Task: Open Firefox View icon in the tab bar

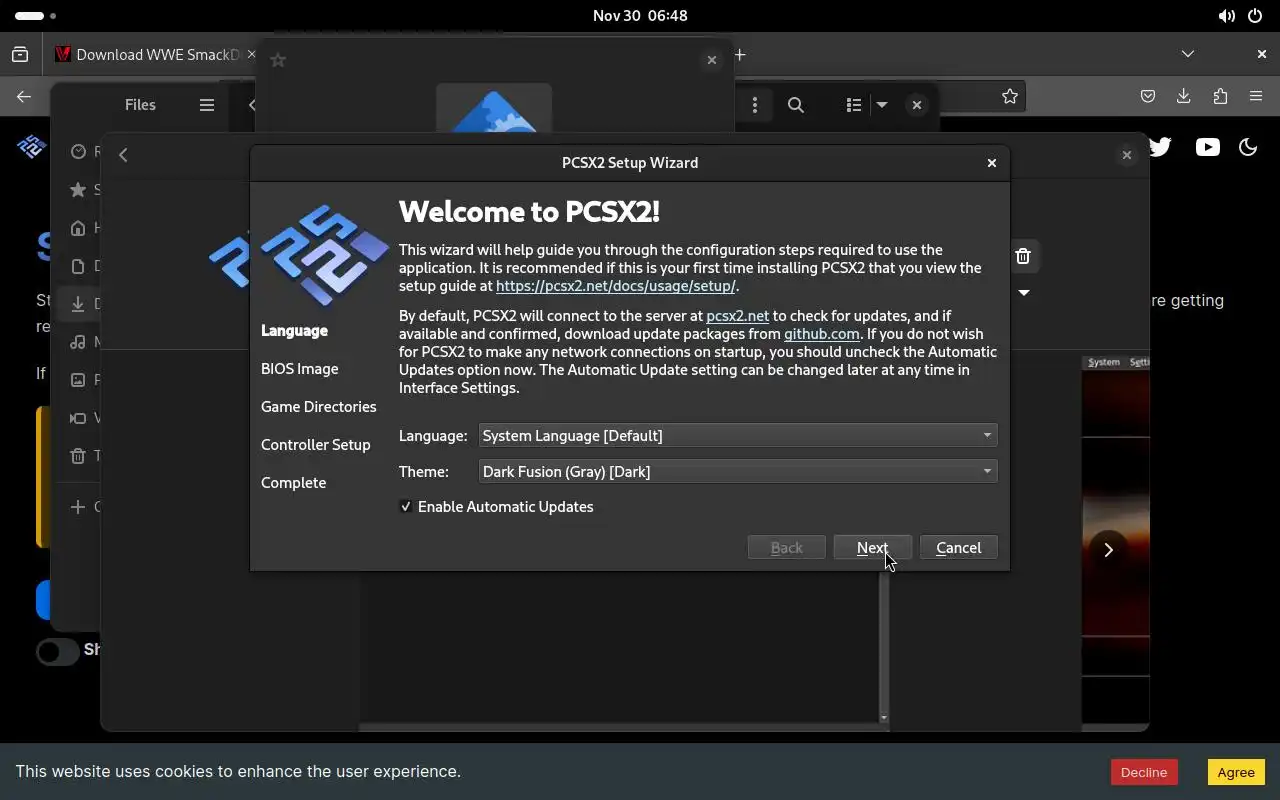Action: [20, 55]
